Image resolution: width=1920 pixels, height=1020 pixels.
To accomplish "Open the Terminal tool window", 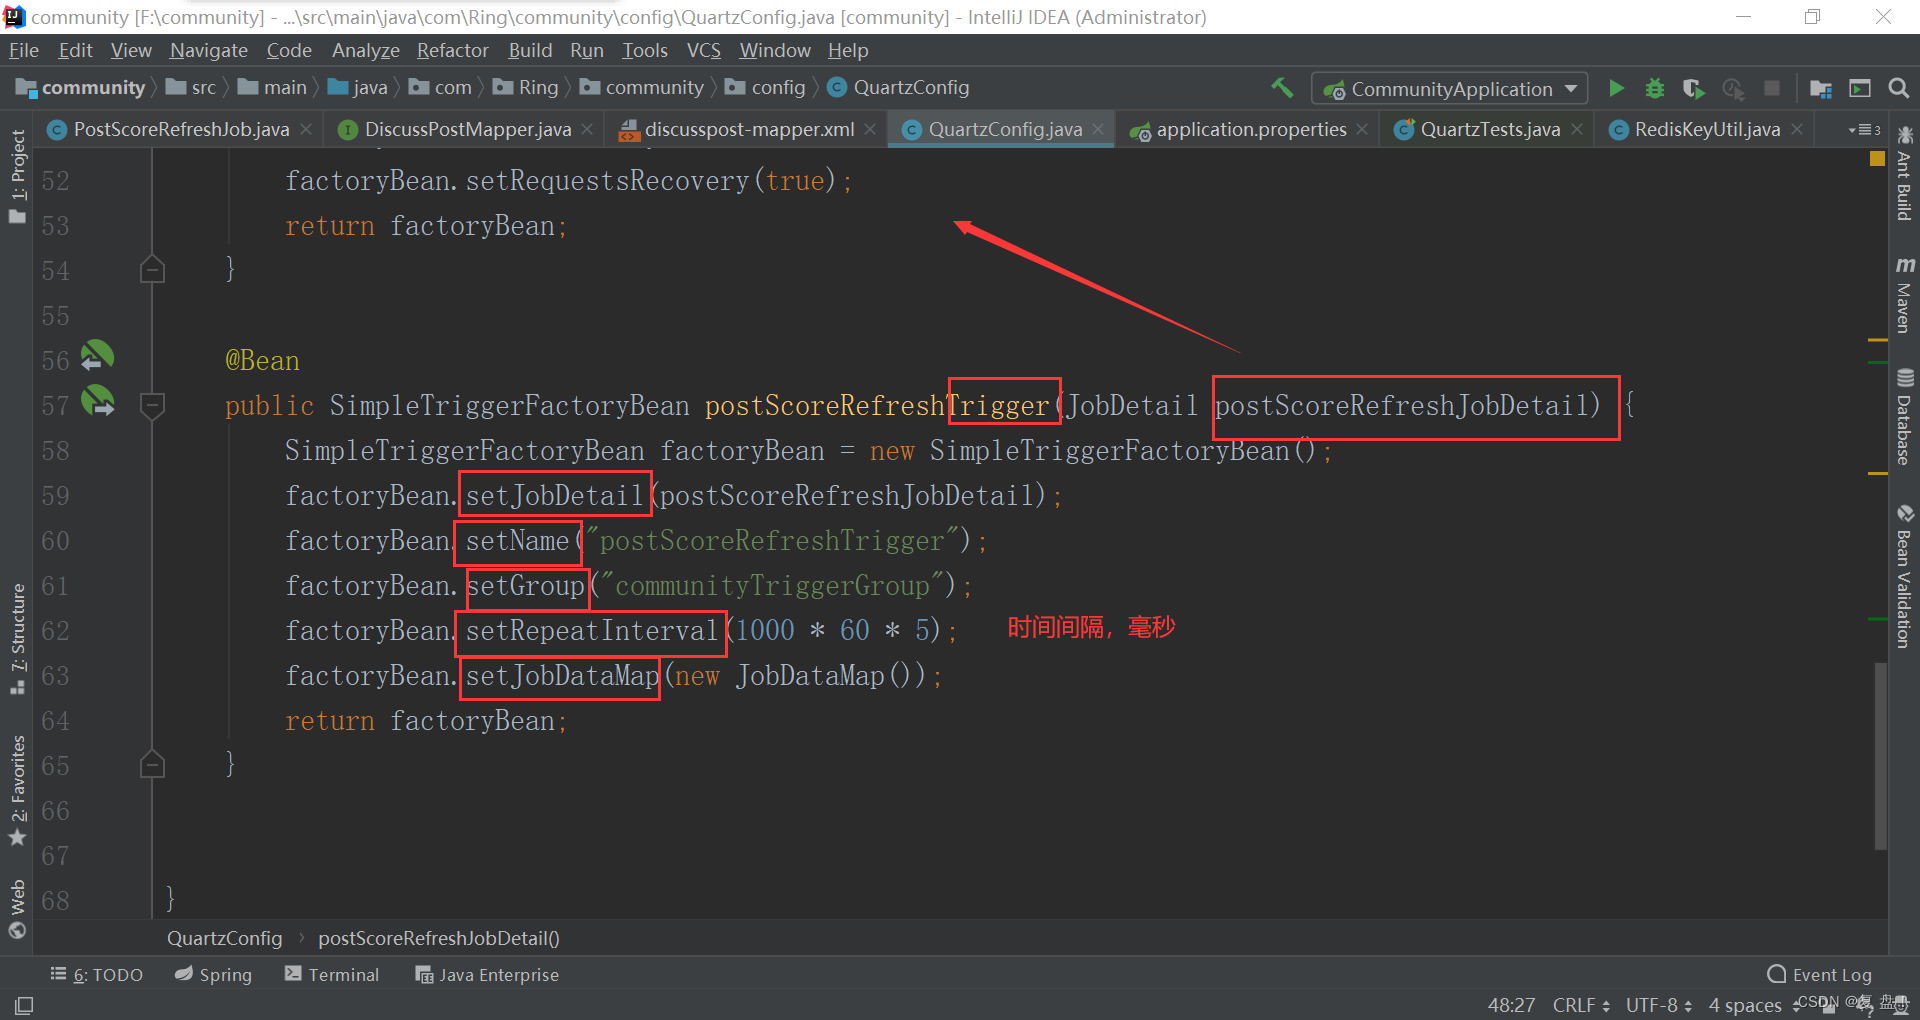I will (332, 974).
